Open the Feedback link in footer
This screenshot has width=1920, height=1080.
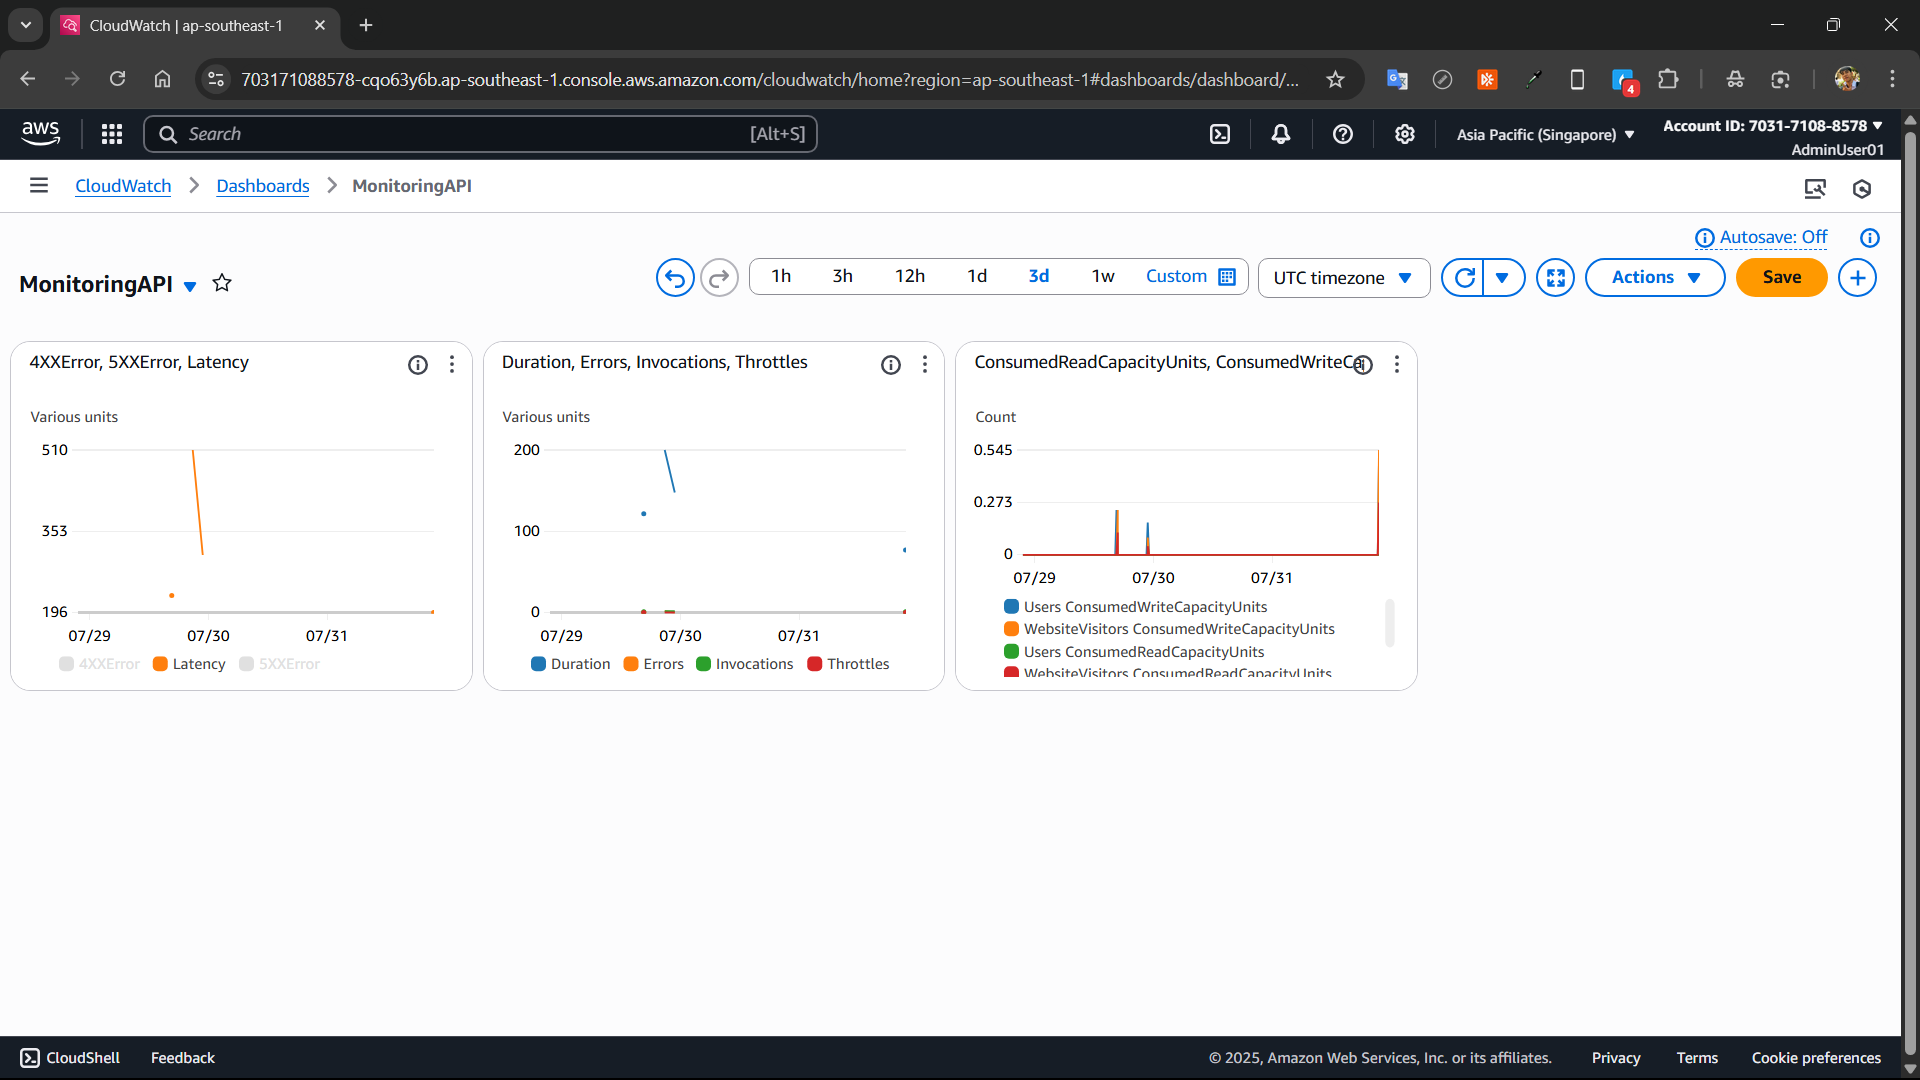coord(183,1058)
